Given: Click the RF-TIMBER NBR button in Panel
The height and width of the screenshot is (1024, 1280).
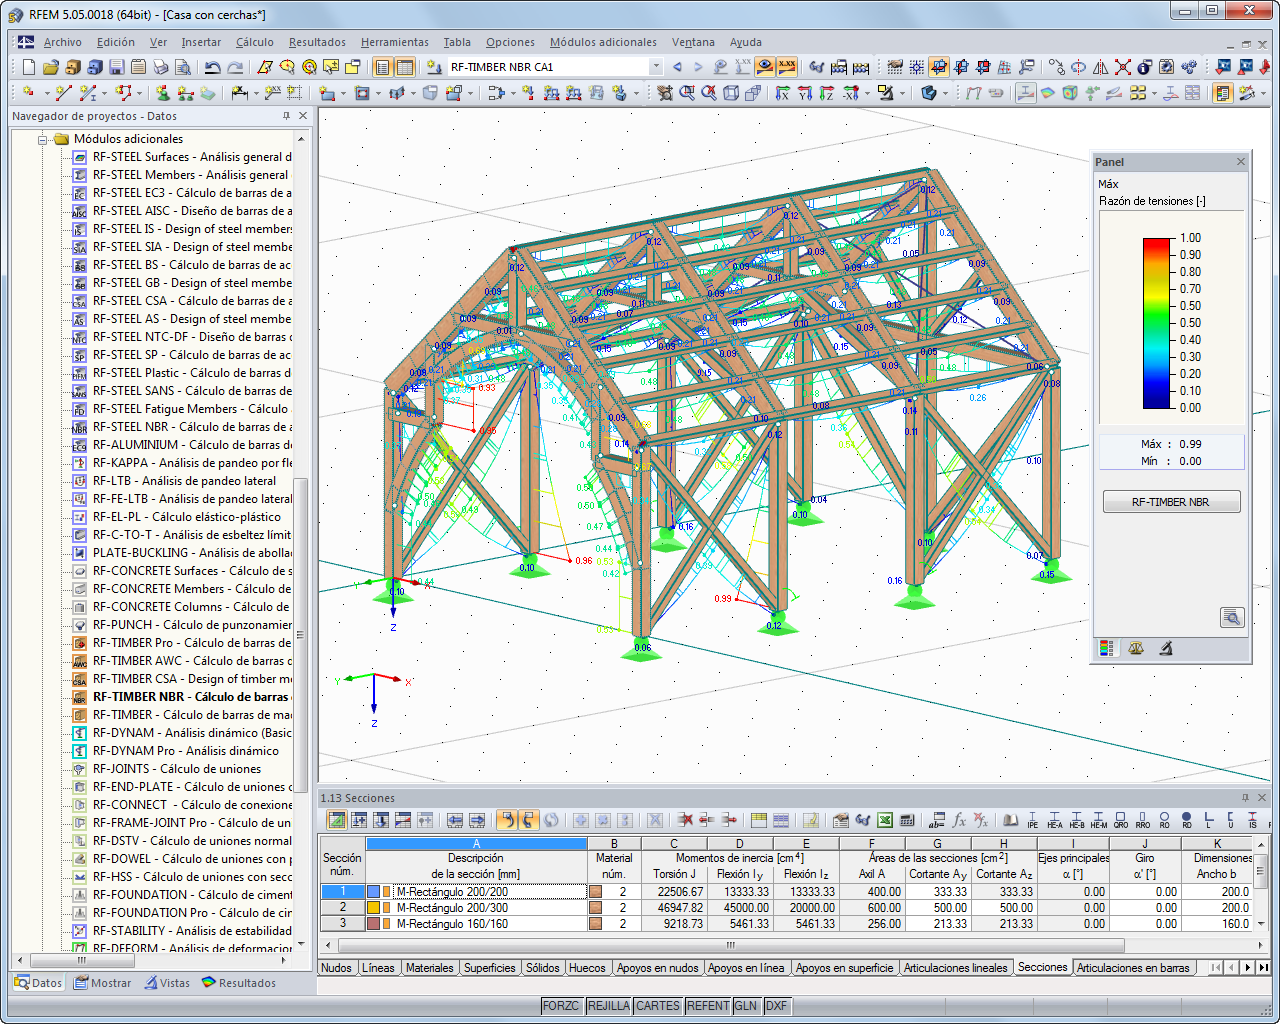Looking at the screenshot, I should click(x=1171, y=502).
